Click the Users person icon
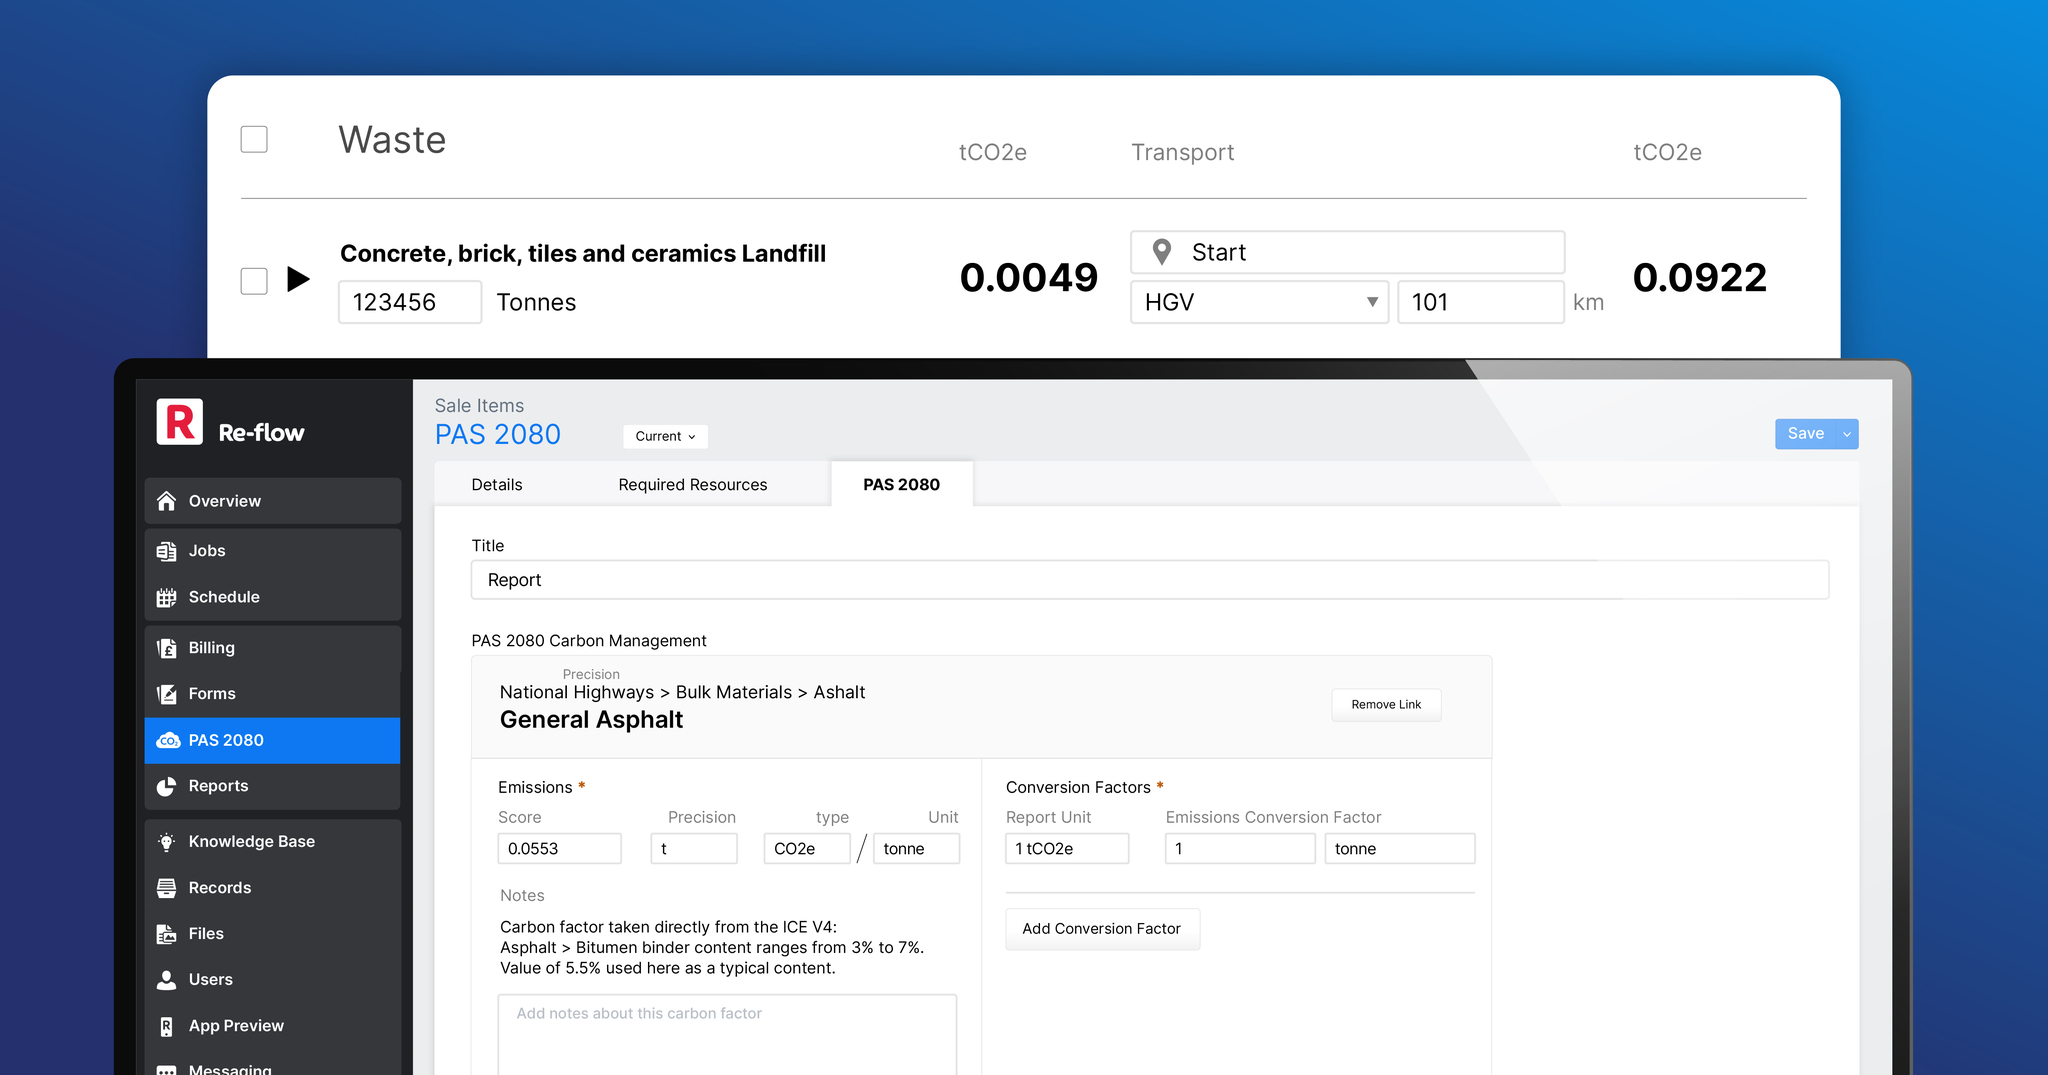This screenshot has width=2048, height=1075. tap(167, 980)
